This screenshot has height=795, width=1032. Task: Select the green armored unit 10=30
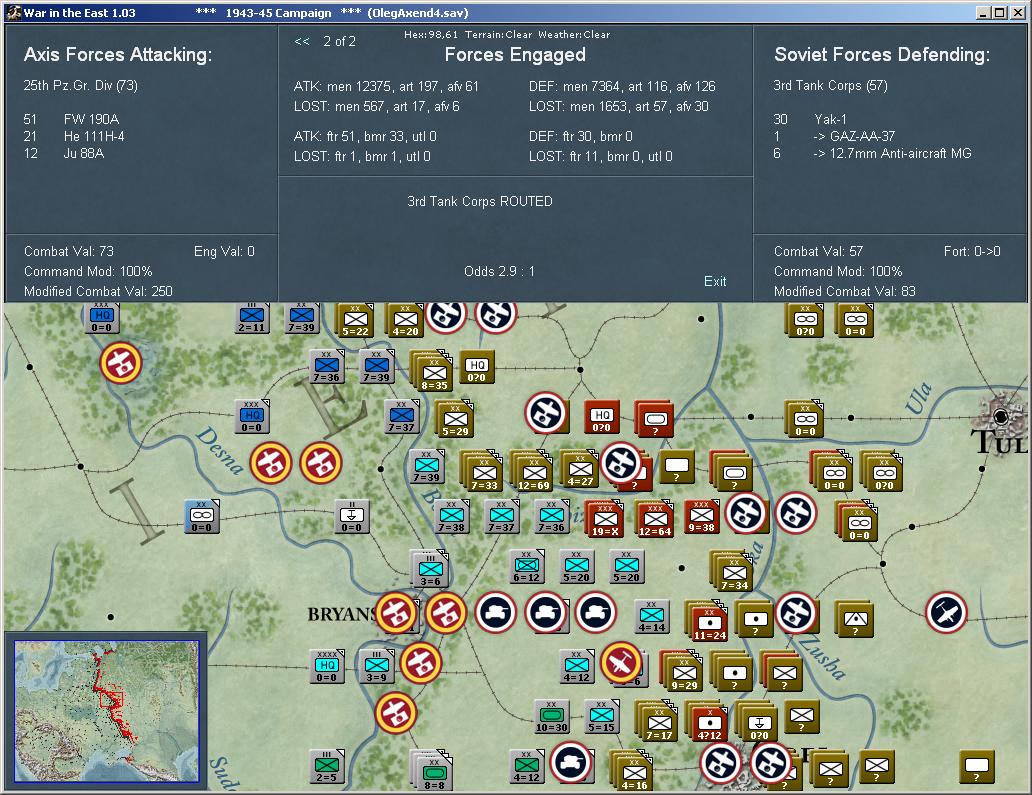[x=552, y=717]
